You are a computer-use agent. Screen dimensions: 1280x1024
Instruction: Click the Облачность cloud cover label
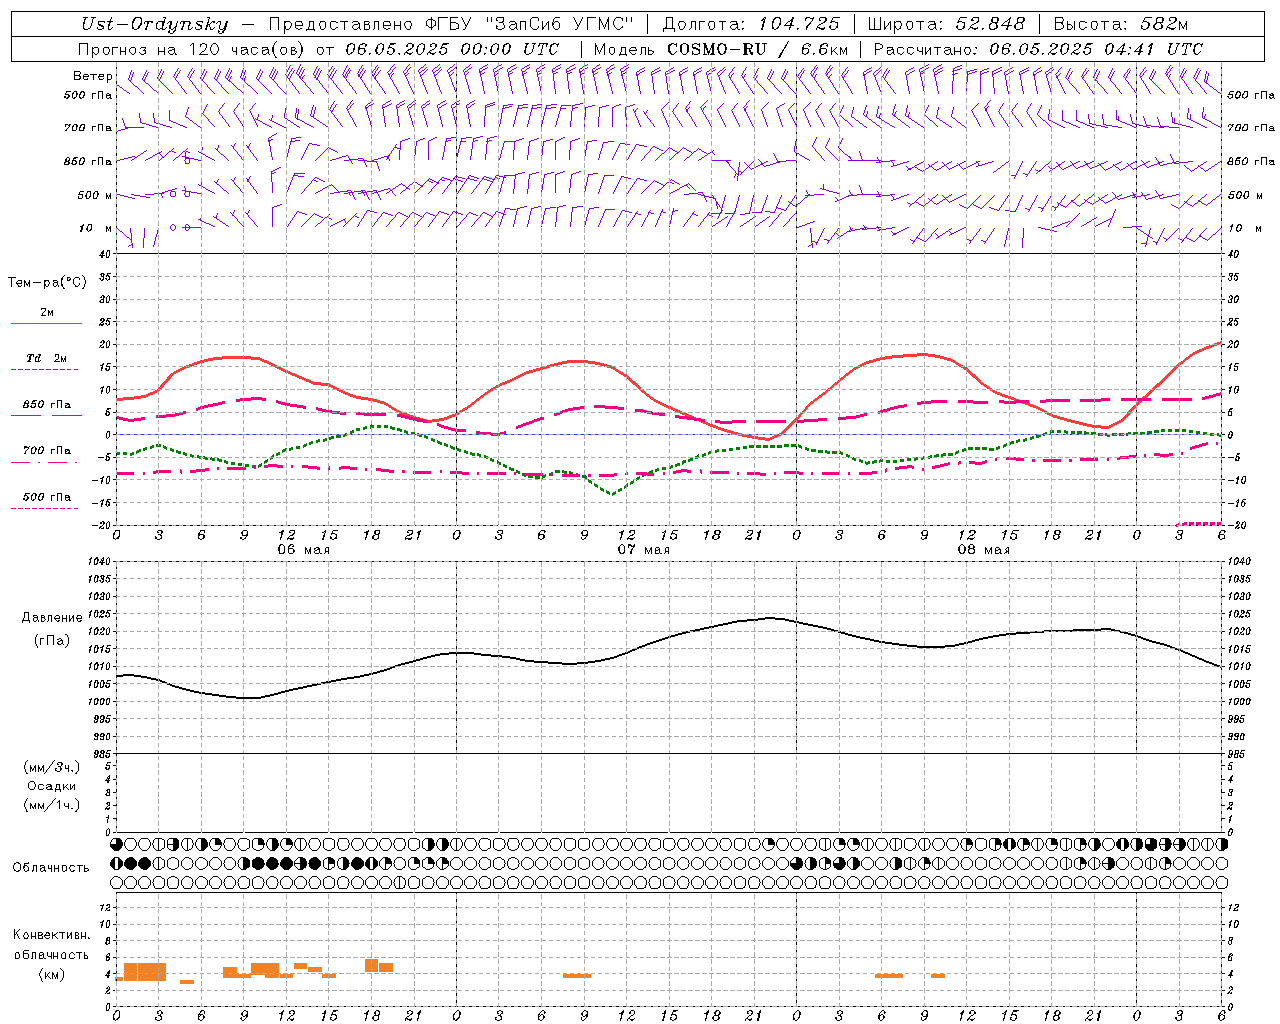(51, 868)
